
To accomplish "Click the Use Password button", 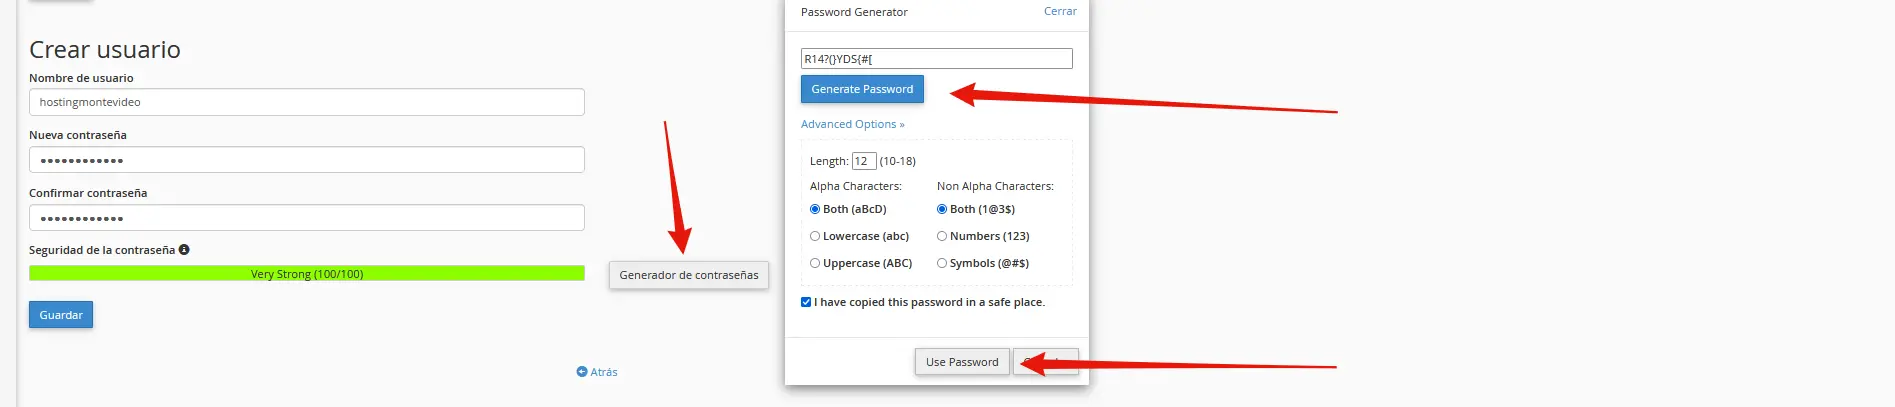I will coord(962,362).
